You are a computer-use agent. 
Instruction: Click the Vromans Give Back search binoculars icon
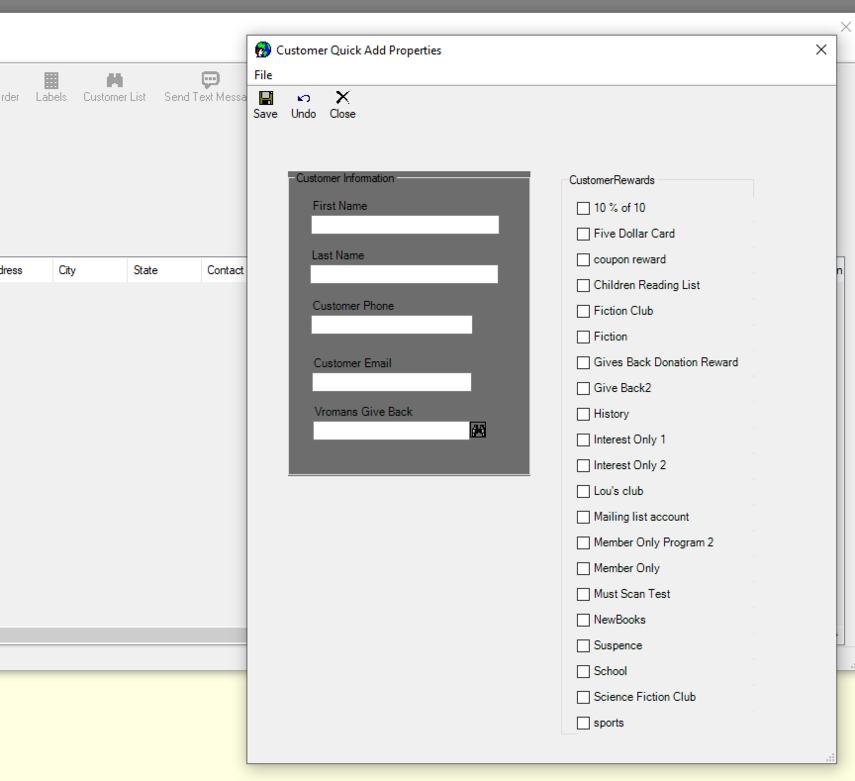tap(478, 430)
